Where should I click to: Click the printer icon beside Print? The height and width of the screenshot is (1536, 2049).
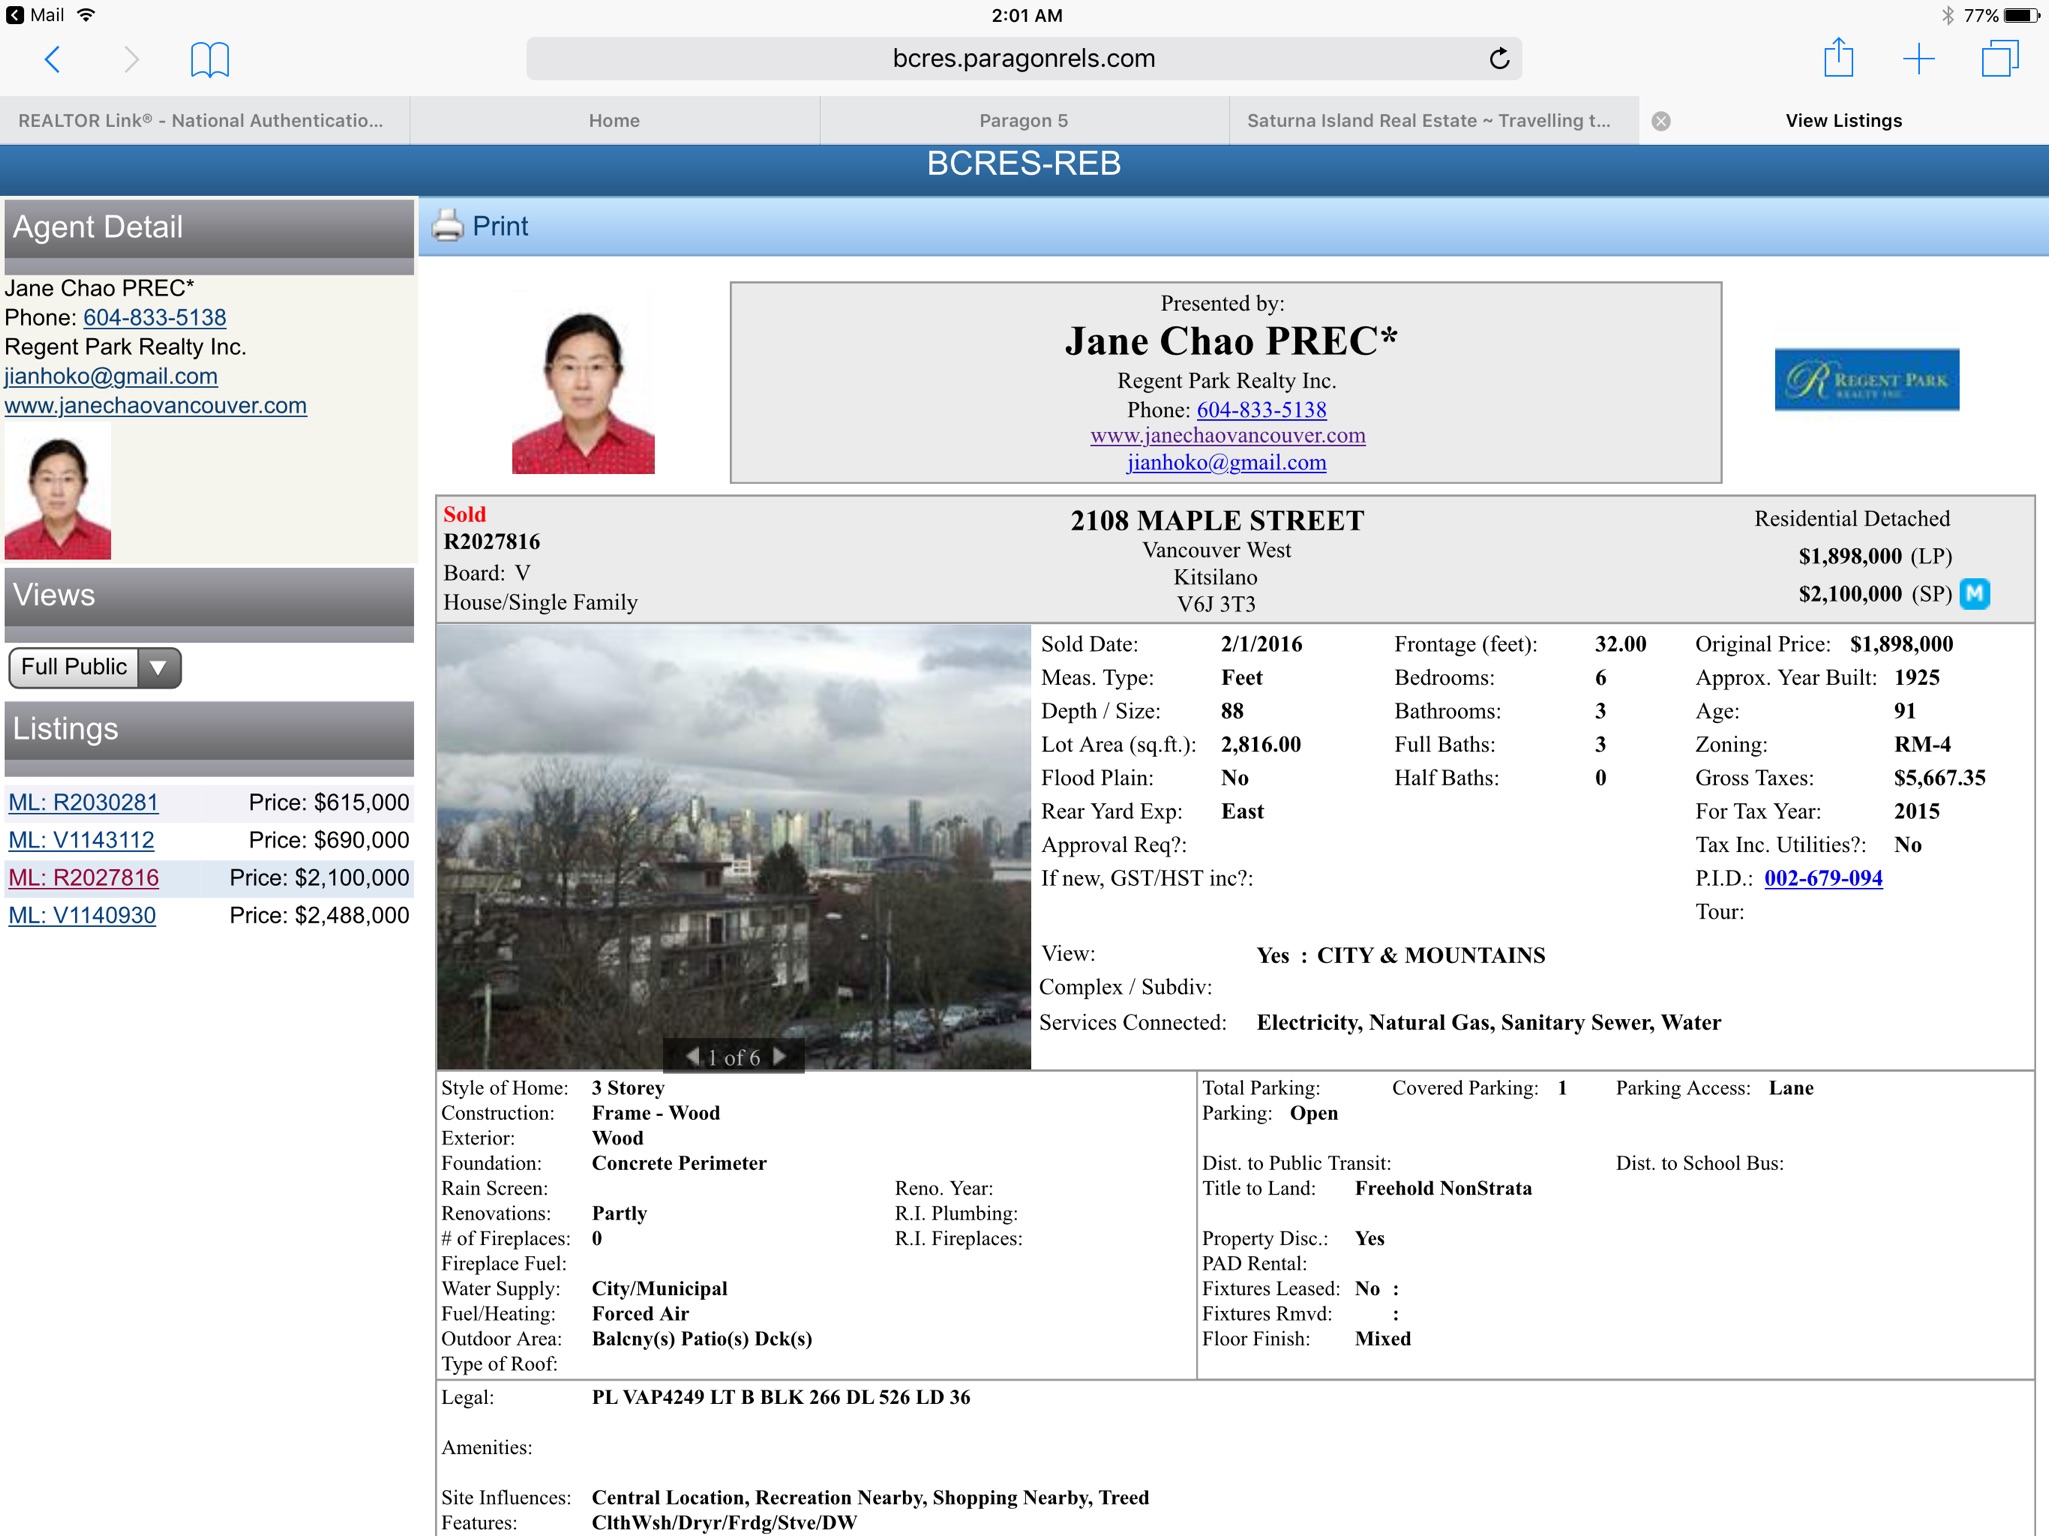pos(448,226)
